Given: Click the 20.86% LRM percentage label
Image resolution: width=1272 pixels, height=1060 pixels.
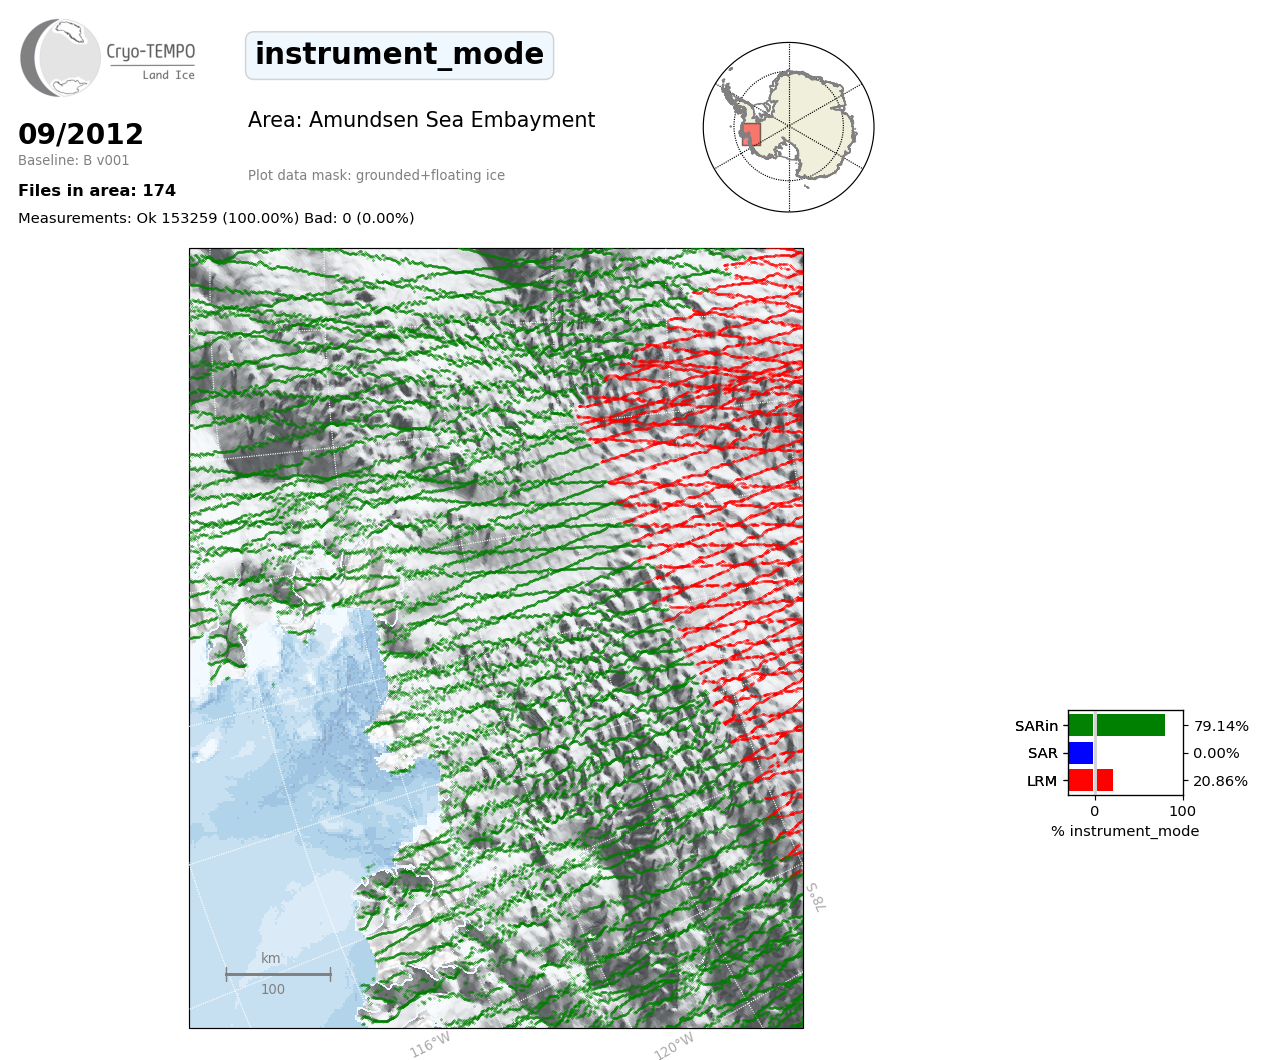Looking at the screenshot, I should 1221,781.
